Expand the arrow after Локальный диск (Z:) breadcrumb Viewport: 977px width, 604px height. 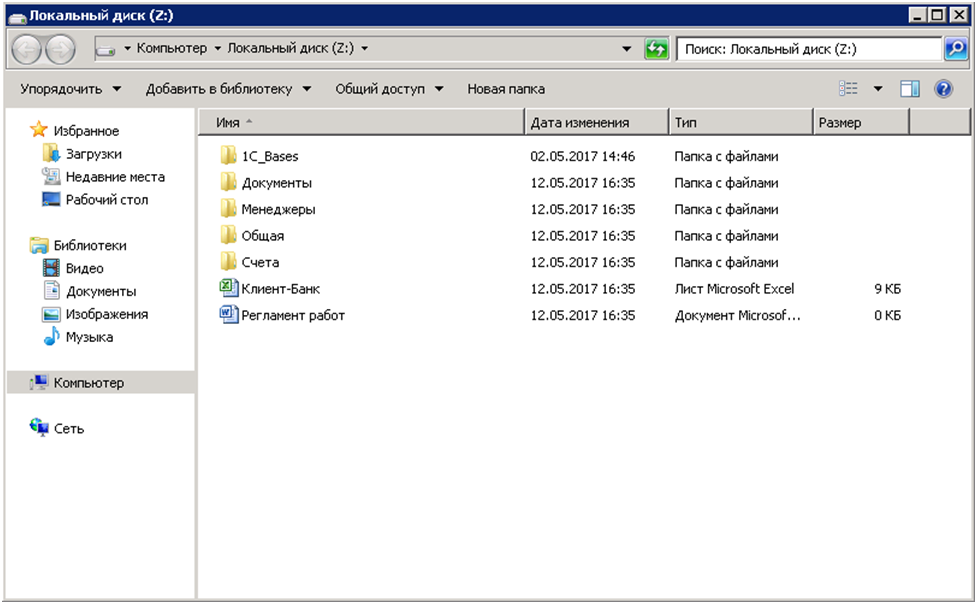pyautogui.click(x=365, y=49)
